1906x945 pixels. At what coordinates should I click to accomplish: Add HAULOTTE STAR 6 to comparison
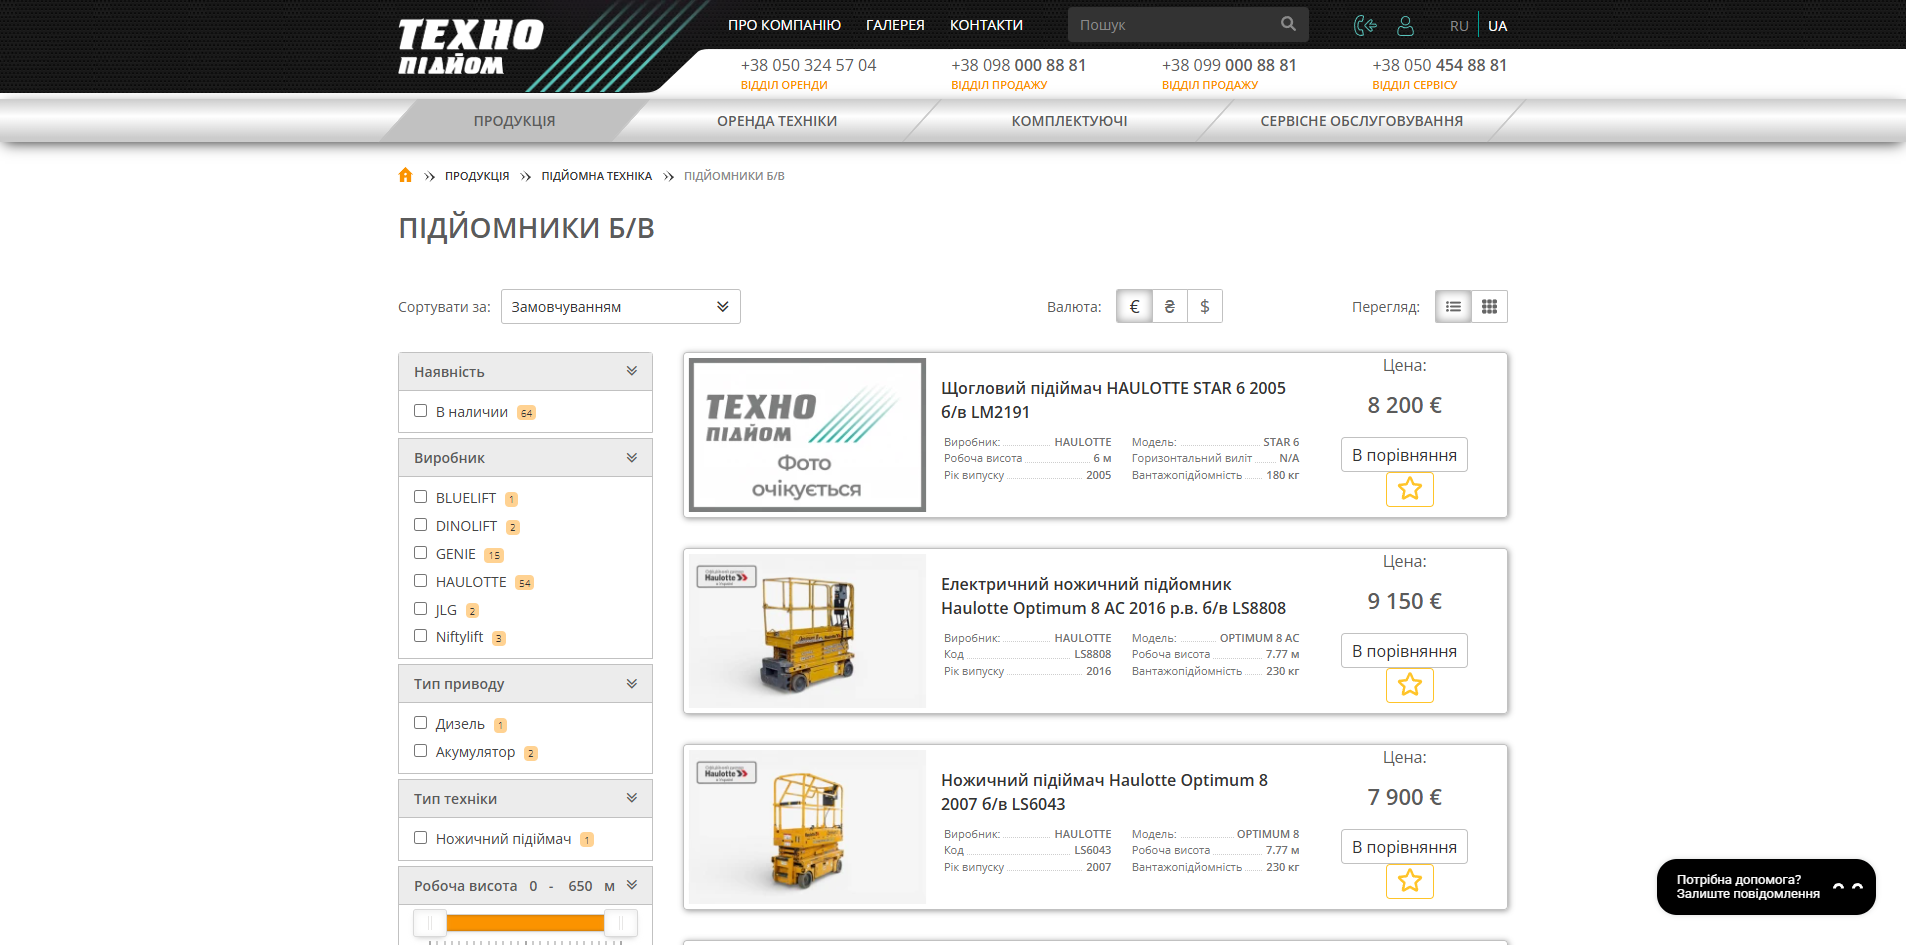pyautogui.click(x=1404, y=455)
